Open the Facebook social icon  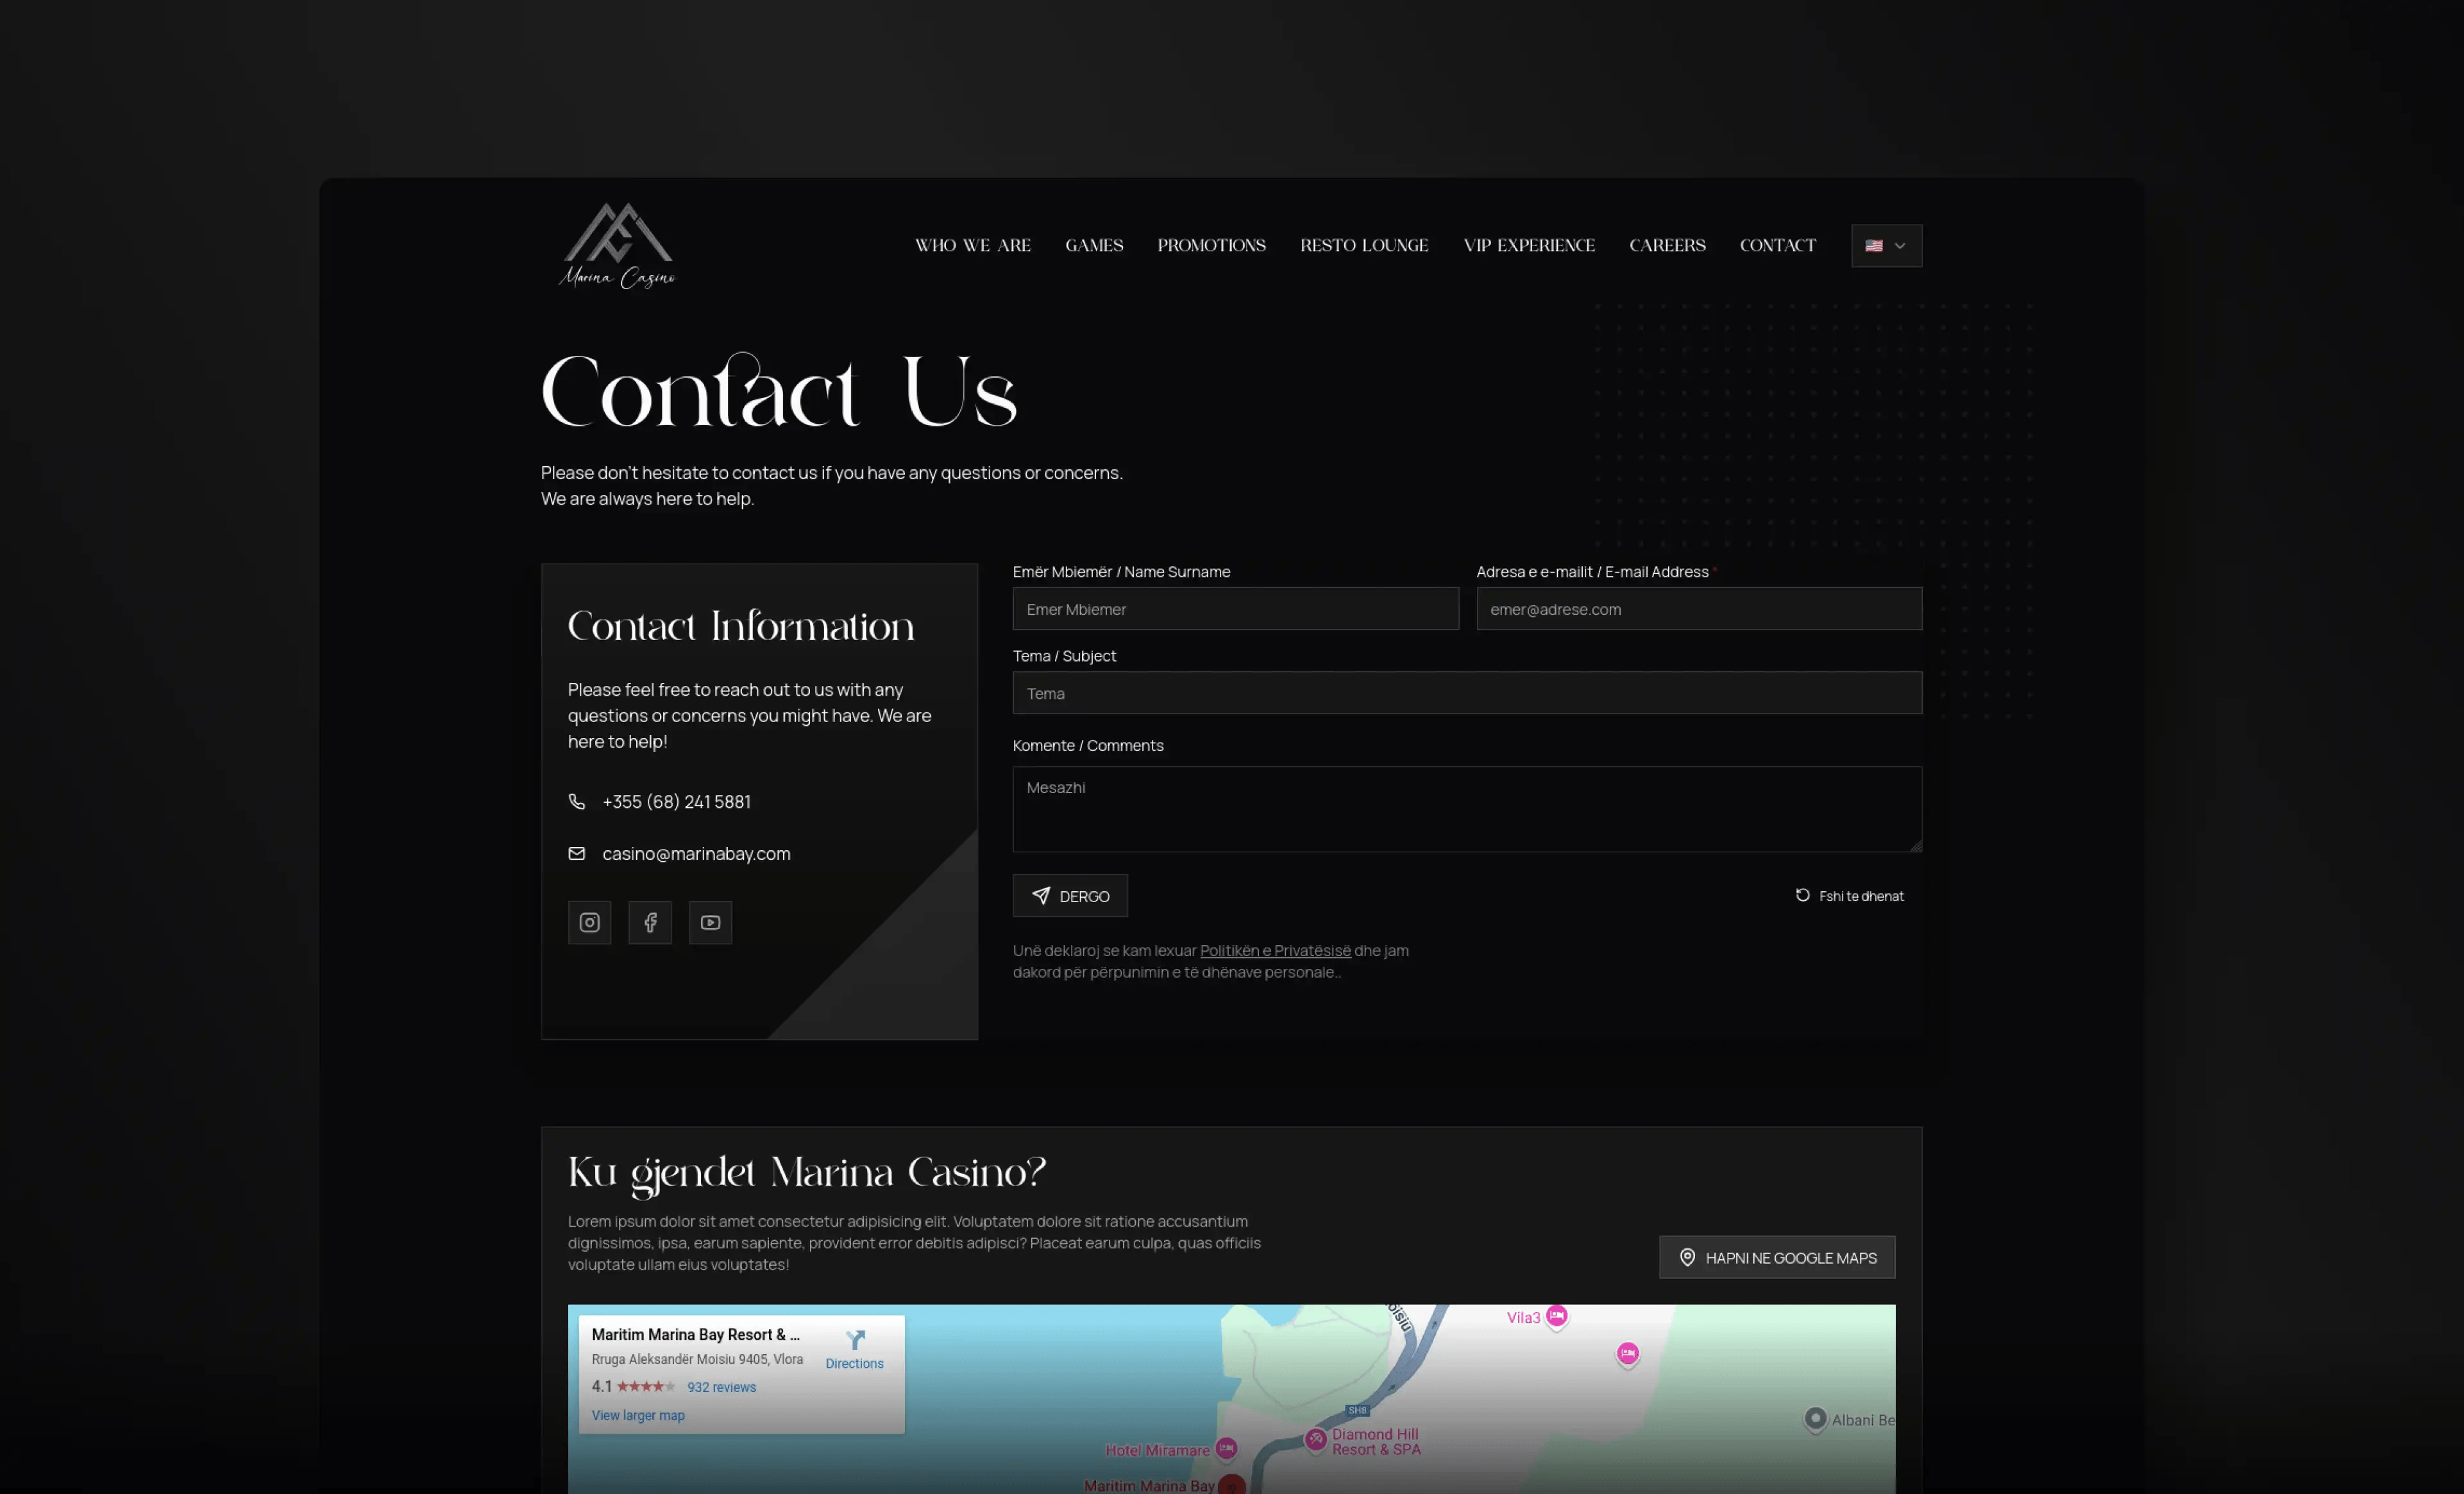(x=650, y=922)
